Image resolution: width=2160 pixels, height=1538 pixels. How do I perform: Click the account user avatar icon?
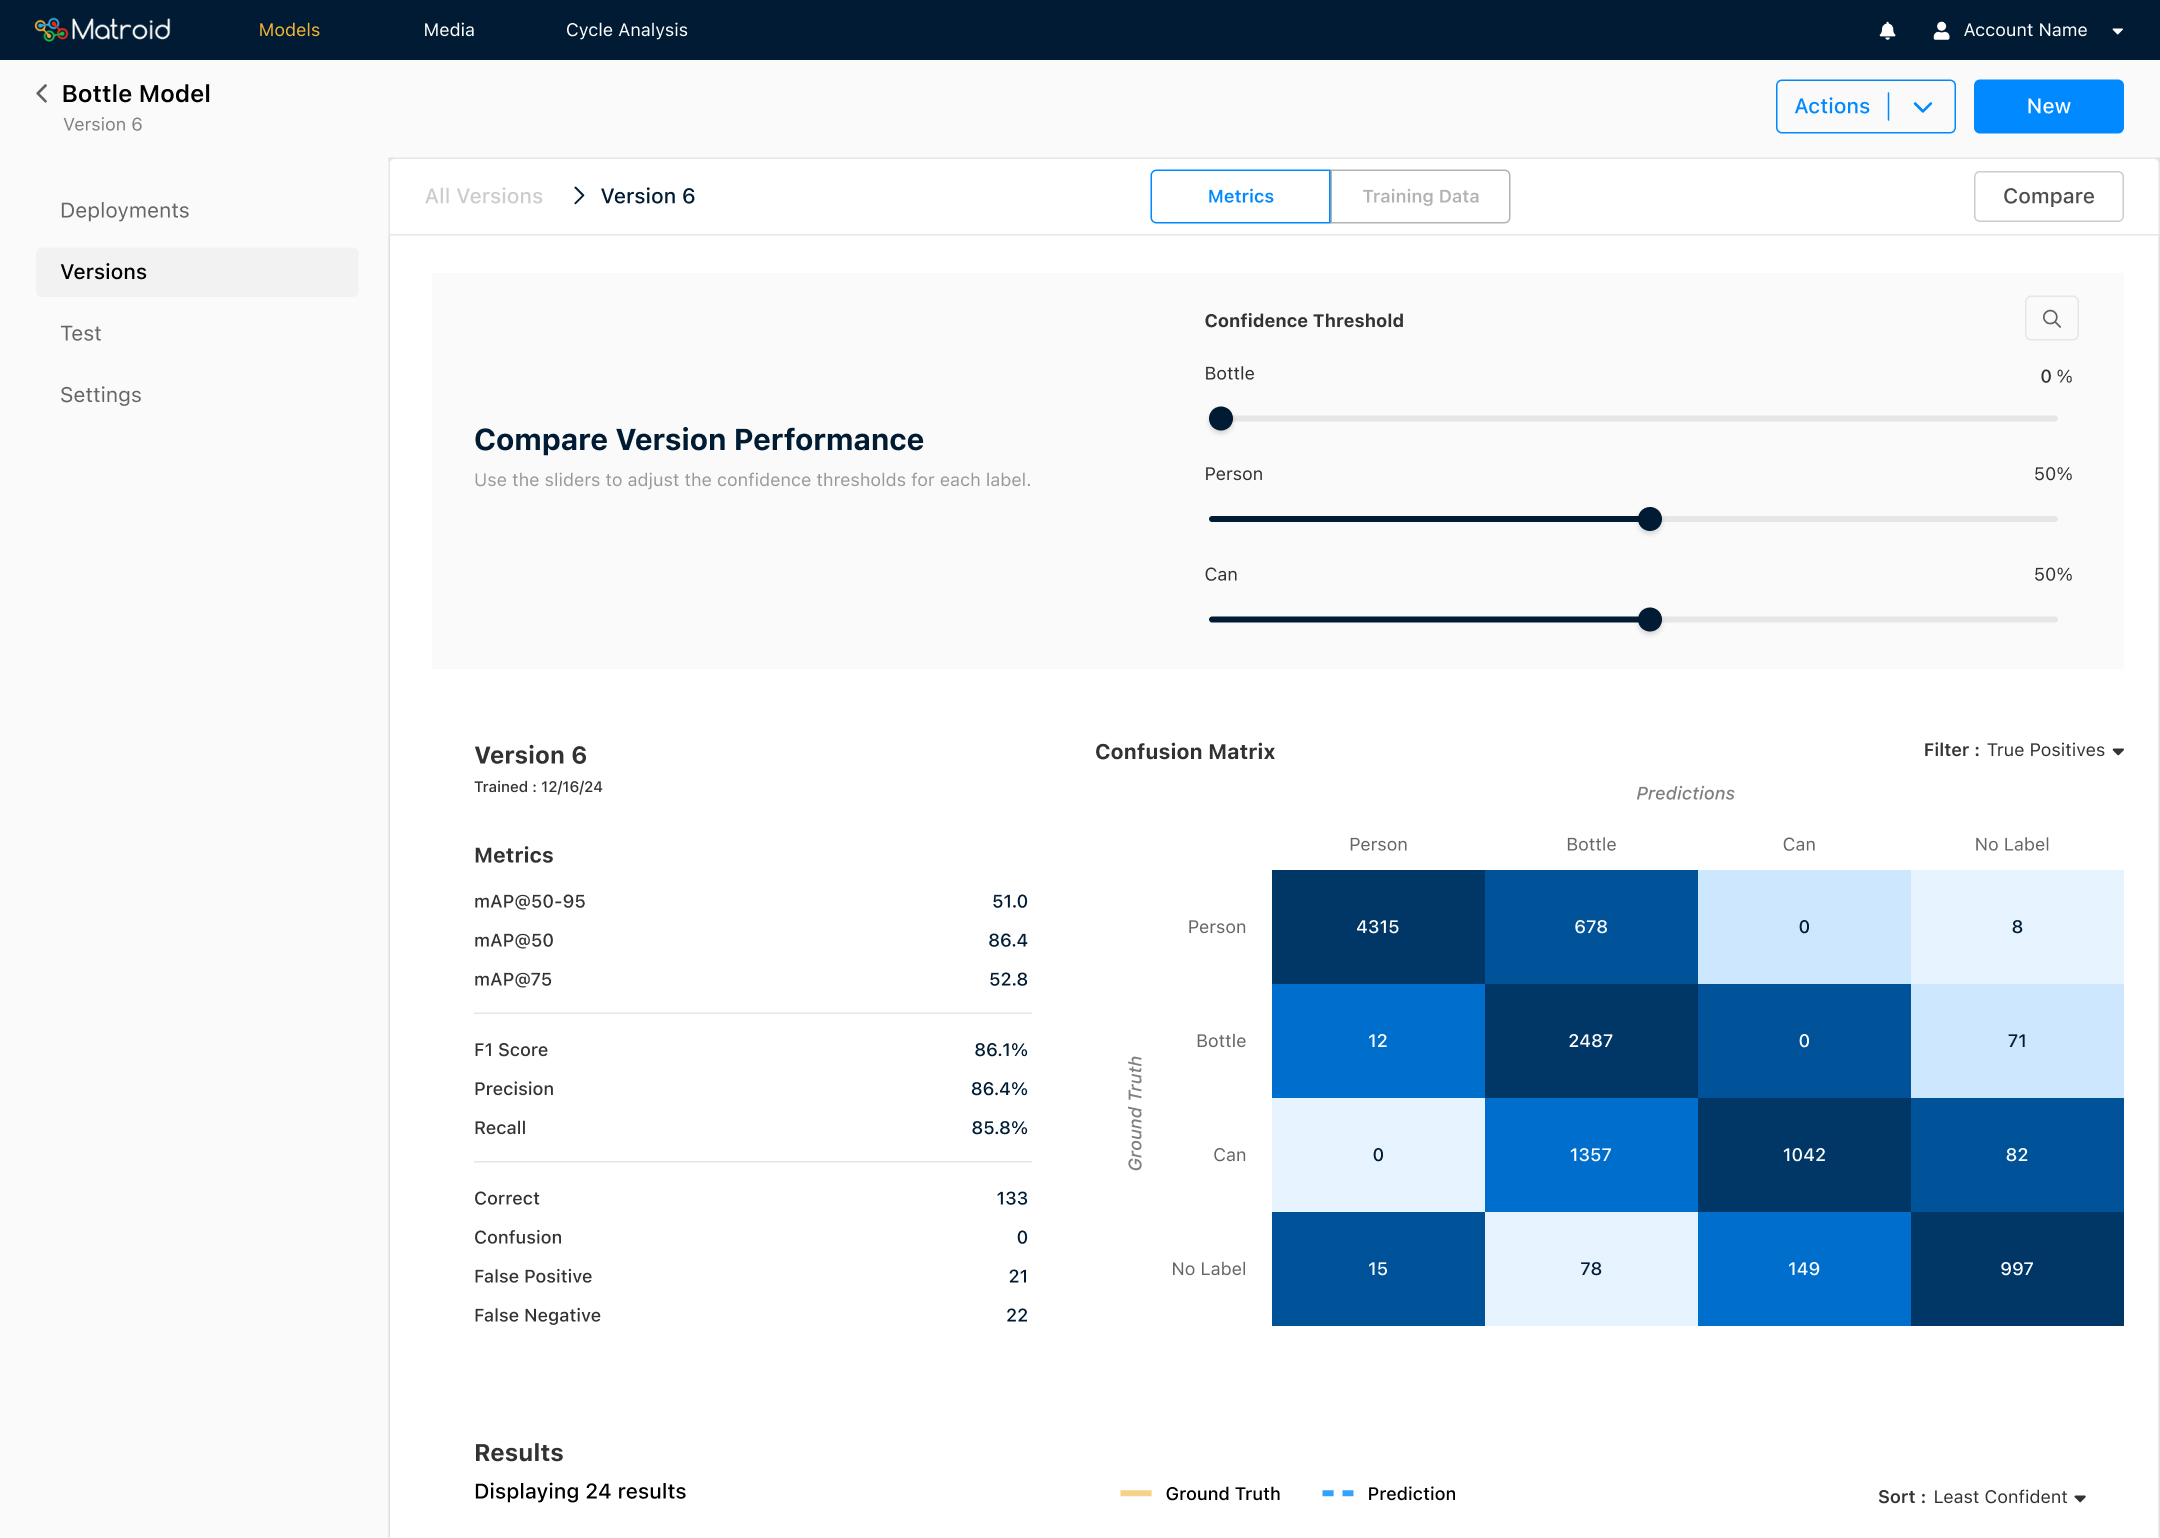1941,31
